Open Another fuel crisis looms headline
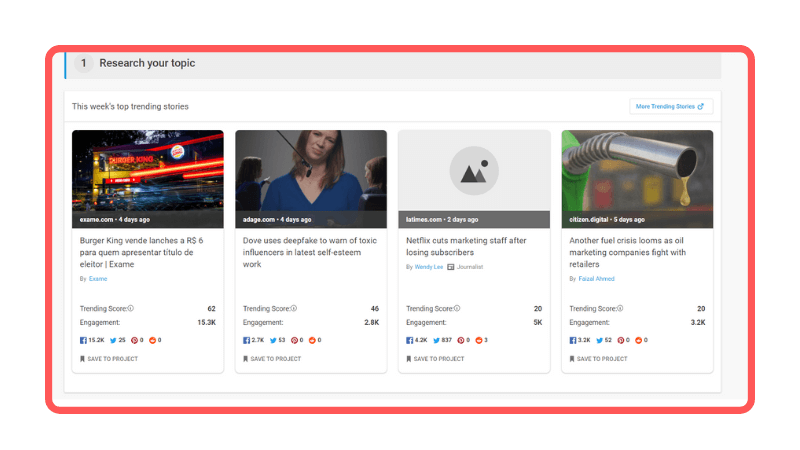The image size is (800, 450). [x=628, y=252]
